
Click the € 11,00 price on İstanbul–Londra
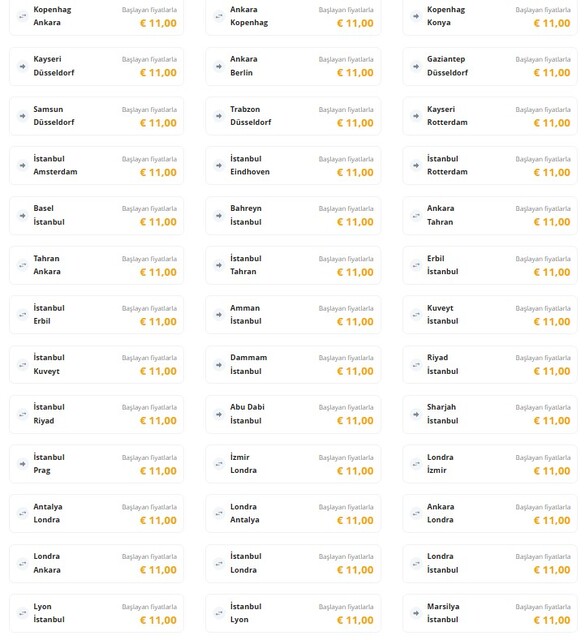point(355,570)
